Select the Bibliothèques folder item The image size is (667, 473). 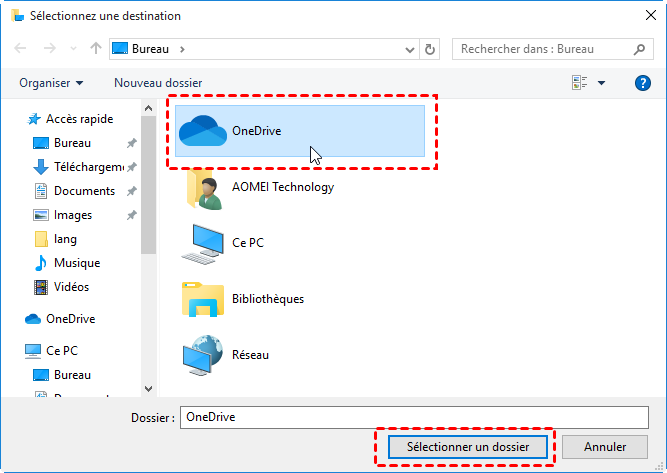coord(243,299)
